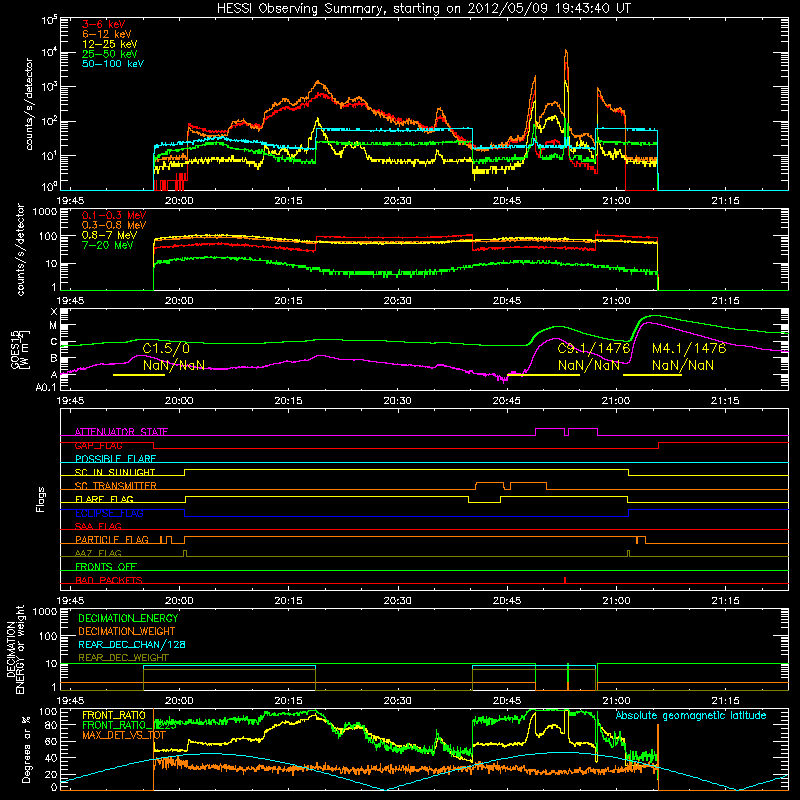Screen dimensions: 800x800
Task: Select the ATTENUATOR_STATE flag label
Action: coord(121,432)
